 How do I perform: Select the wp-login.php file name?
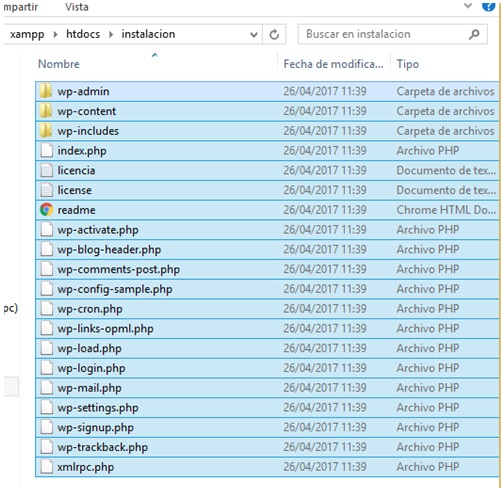click(x=91, y=368)
